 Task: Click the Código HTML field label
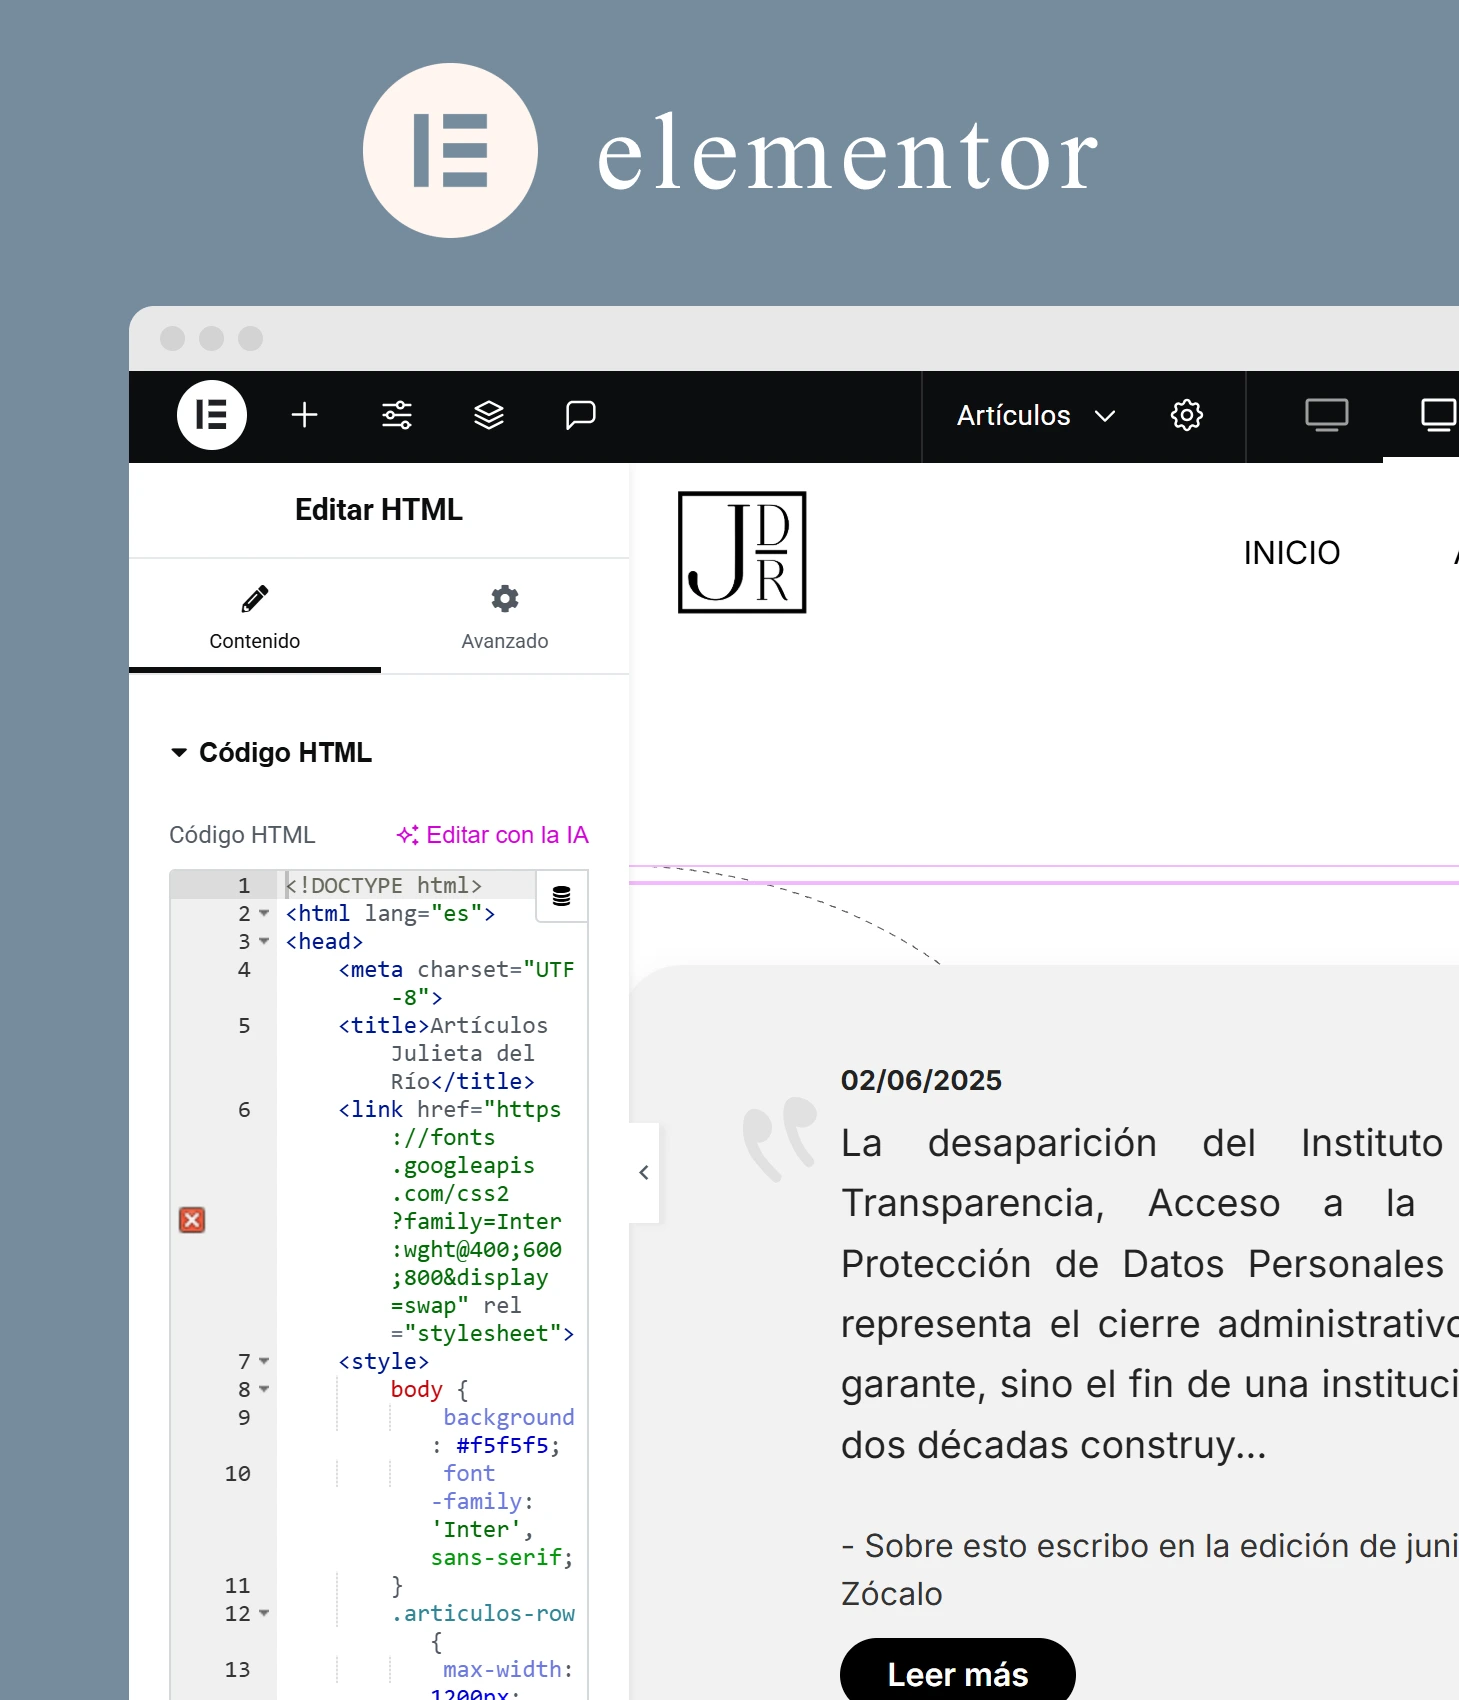click(242, 835)
